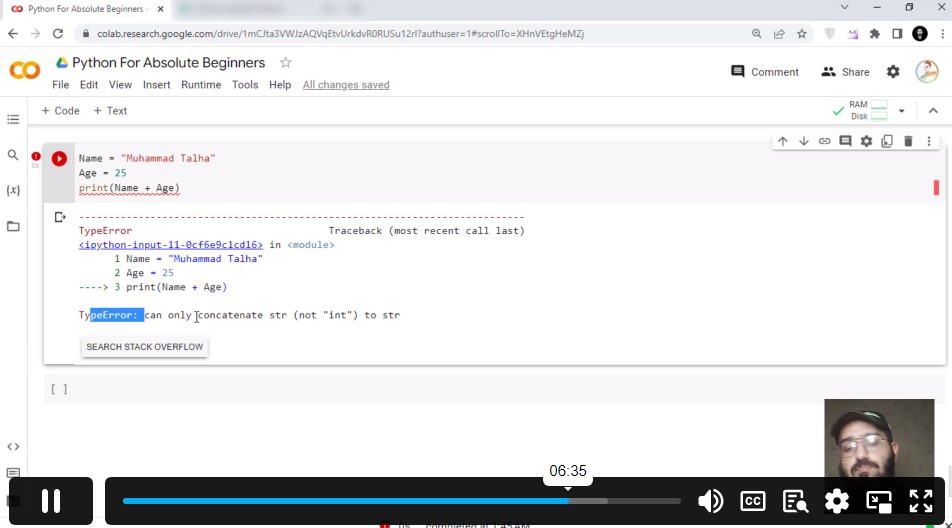This screenshot has width=952, height=528.
Task: Open the Help menu
Action: tap(280, 85)
